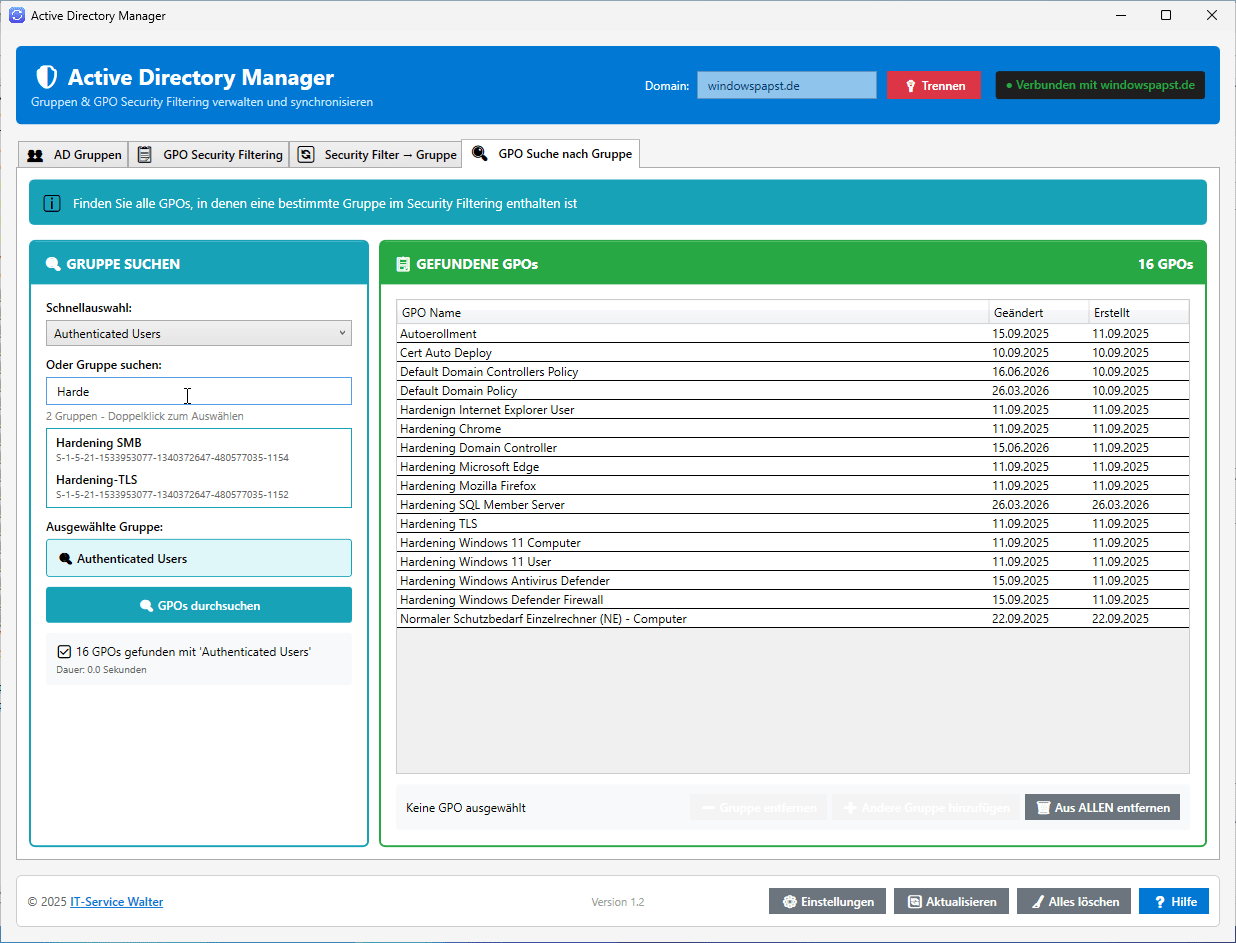The image size is (1236, 943).
Task: Toggle the checkbox next to 16 GPOs gefunden
Action: pos(64,651)
